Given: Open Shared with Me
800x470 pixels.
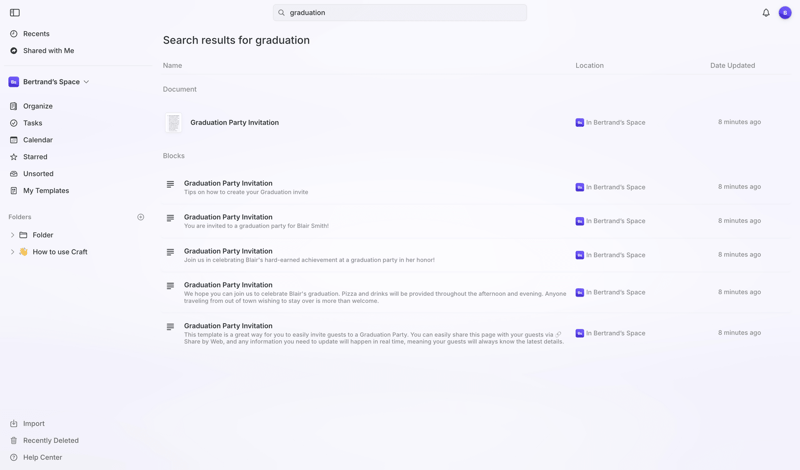Looking at the screenshot, I should click(x=48, y=51).
